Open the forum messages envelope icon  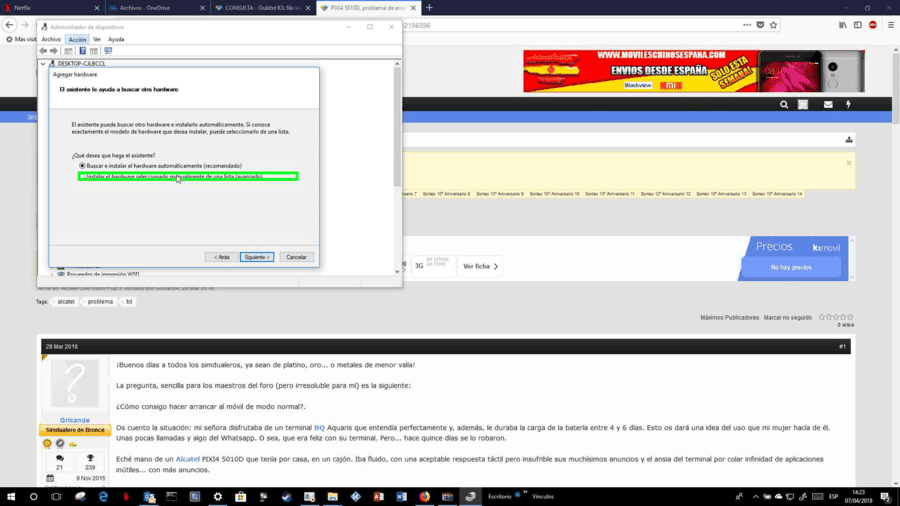[828, 104]
